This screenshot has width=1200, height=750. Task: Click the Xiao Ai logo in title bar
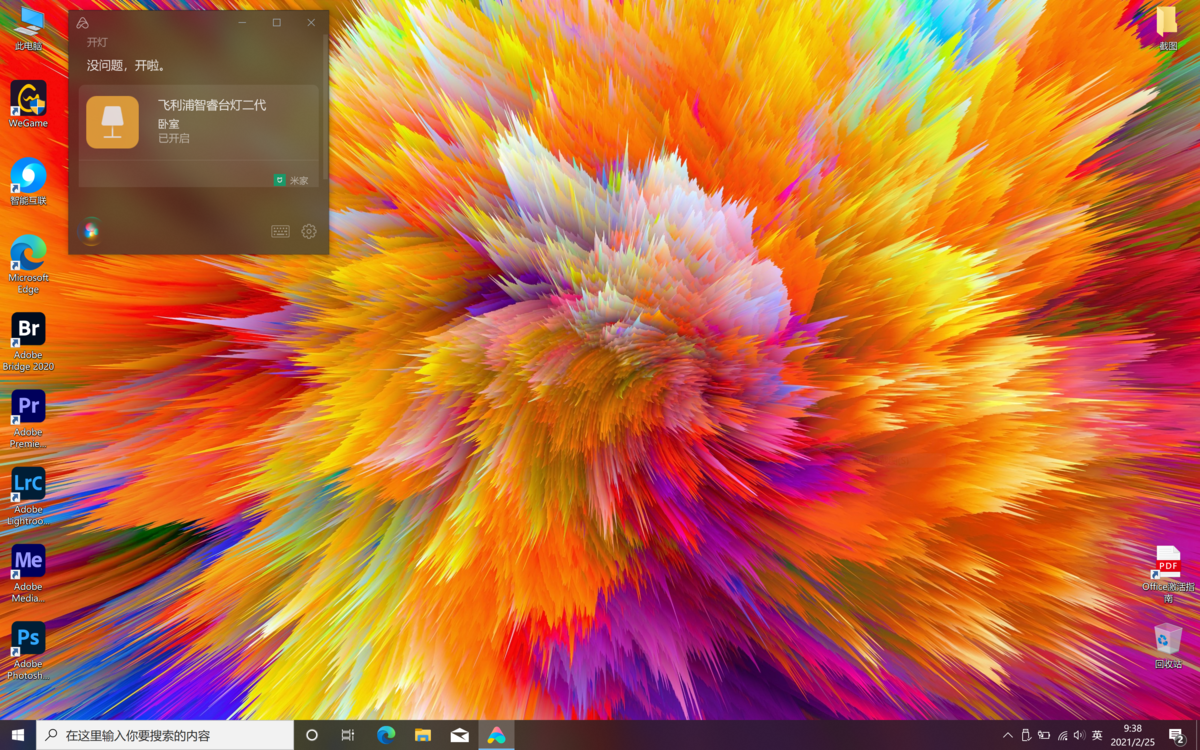[x=83, y=23]
